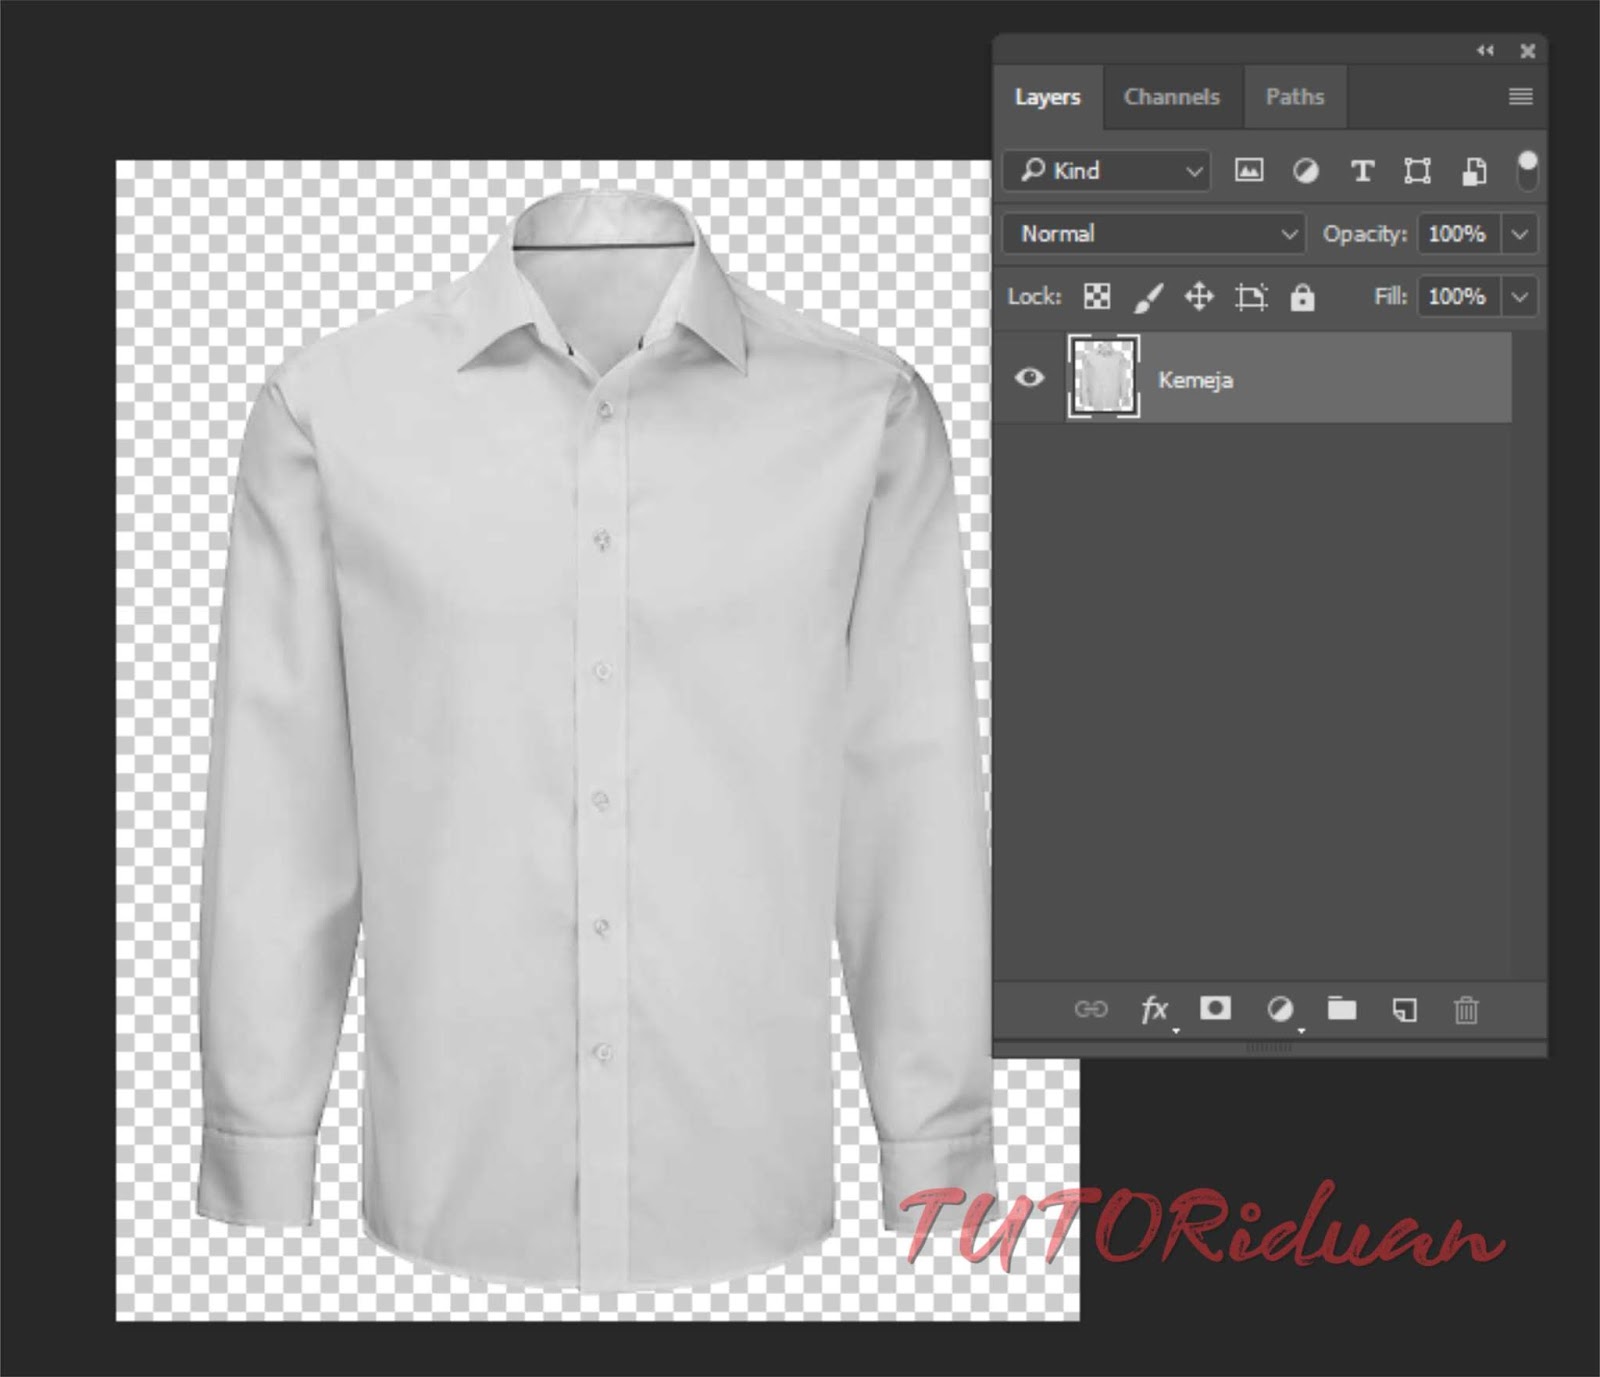Viewport: 1600px width, 1377px height.
Task: Click the Delete layer trash icon
Action: (1467, 1010)
